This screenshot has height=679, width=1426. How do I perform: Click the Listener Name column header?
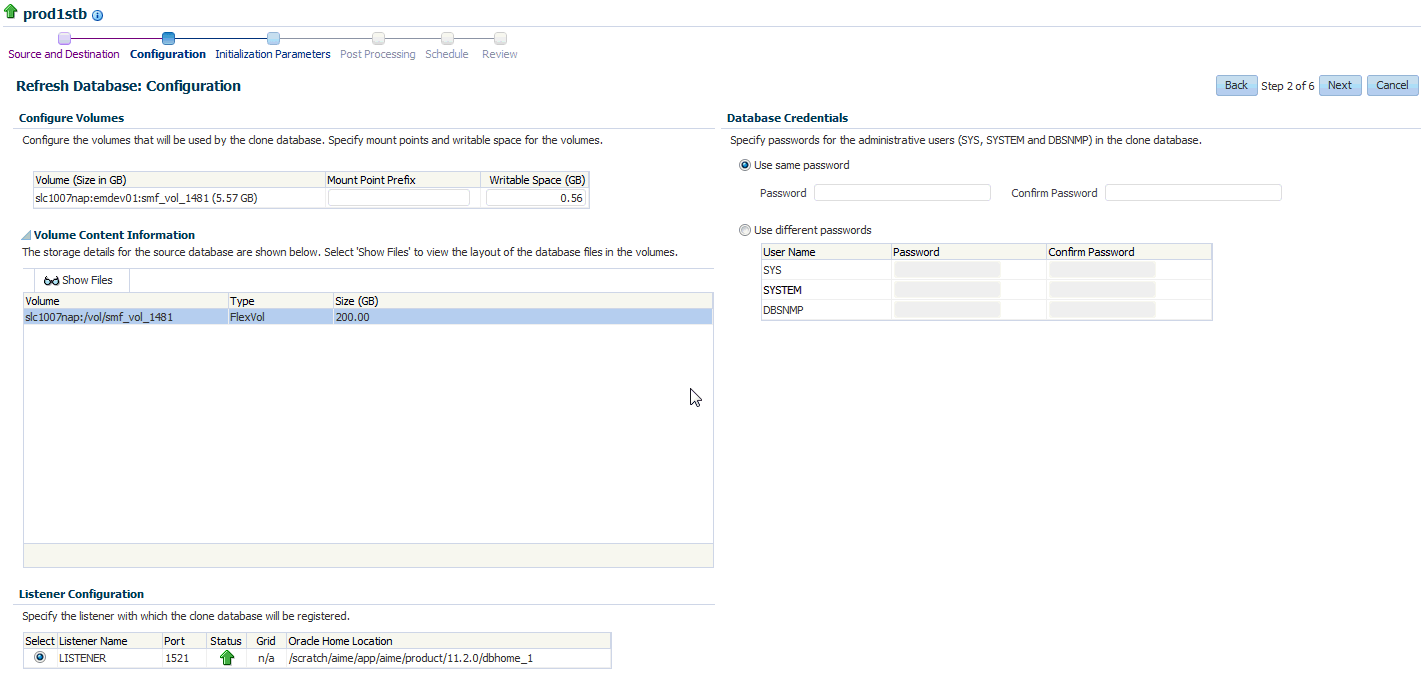[109, 641]
